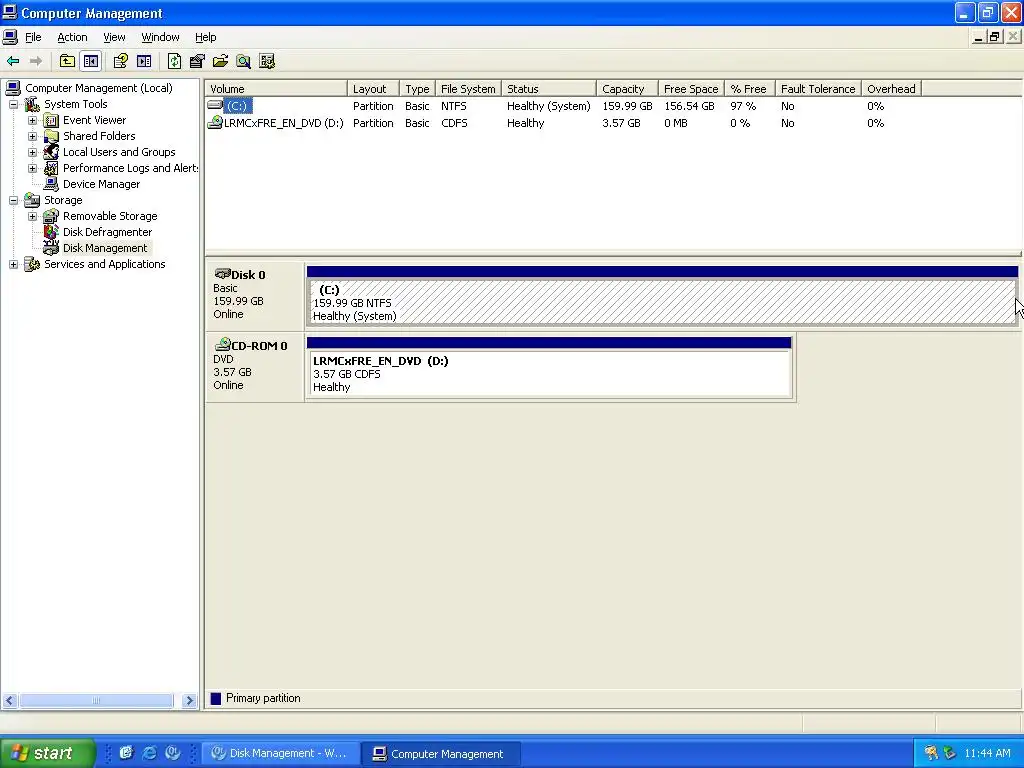Expand the Shared Folders node
The image size is (1024, 768).
[32, 136]
